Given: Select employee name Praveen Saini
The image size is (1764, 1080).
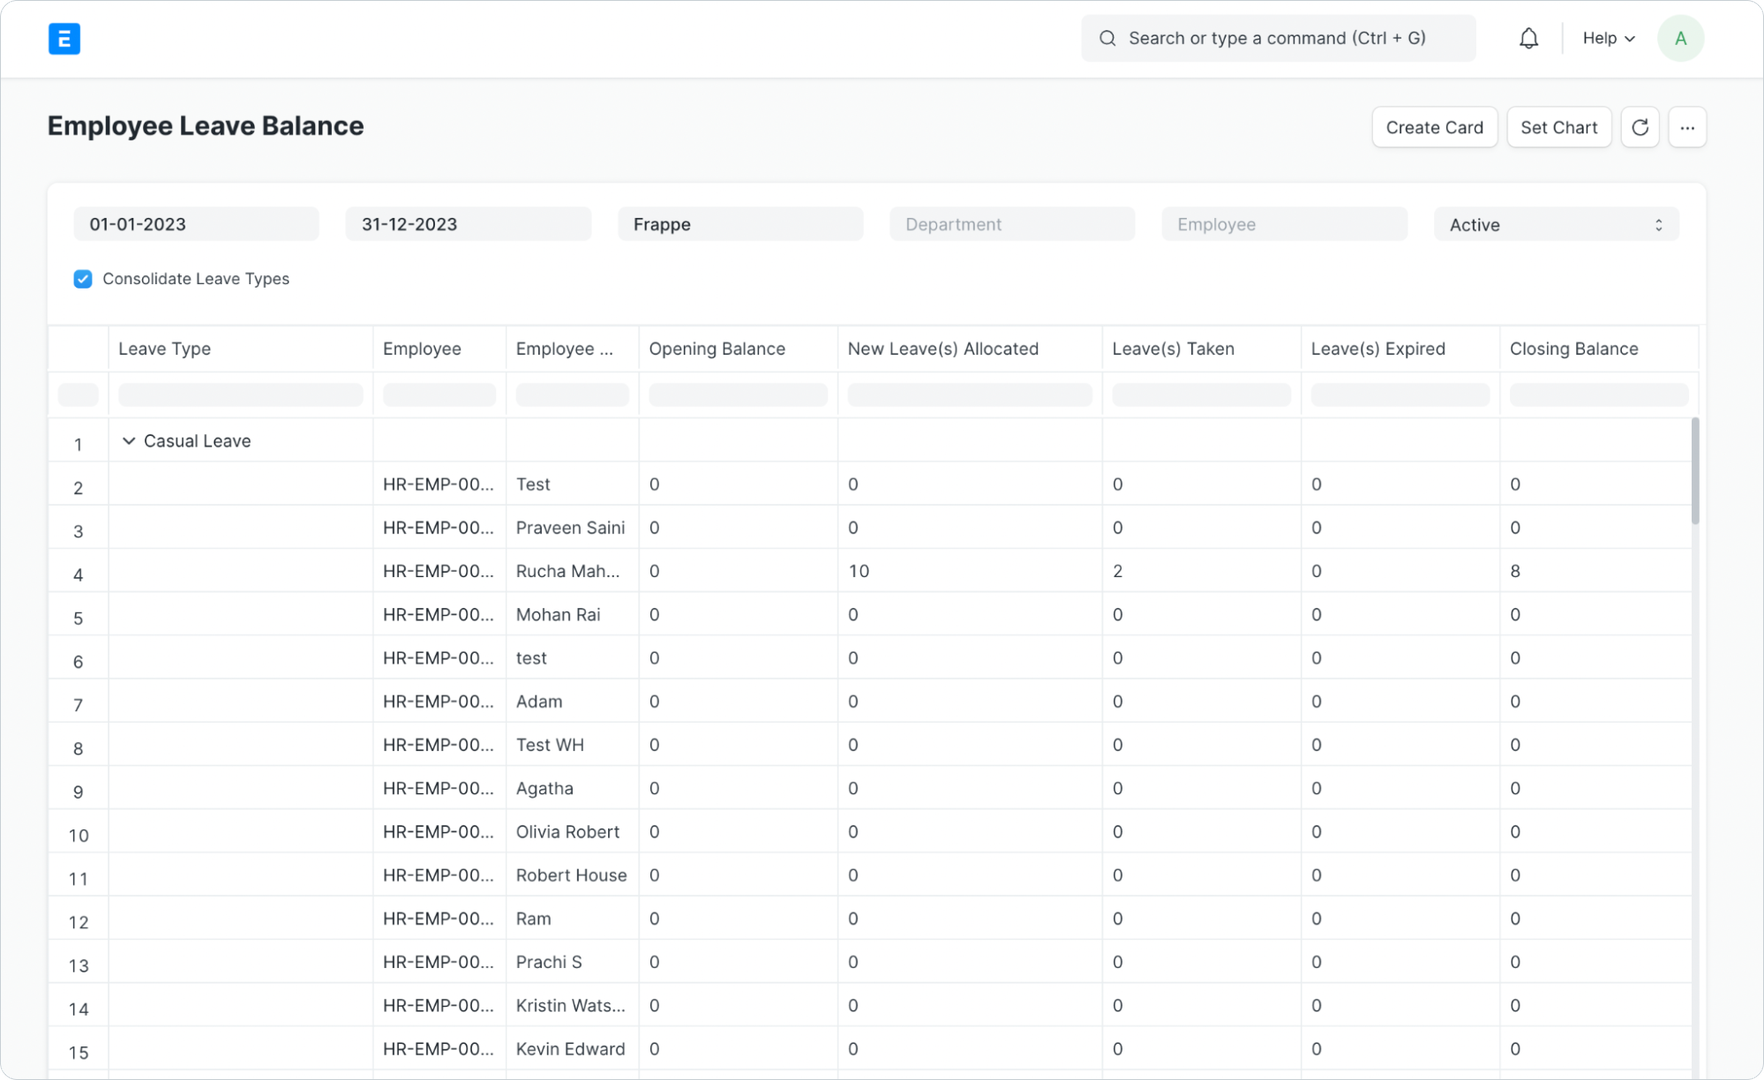Looking at the screenshot, I should (x=570, y=528).
